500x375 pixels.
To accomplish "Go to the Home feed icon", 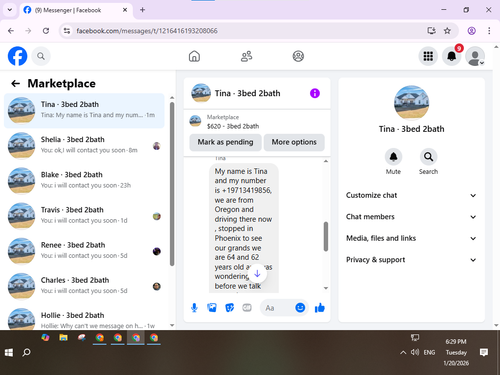I will click(x=194, y=56).
